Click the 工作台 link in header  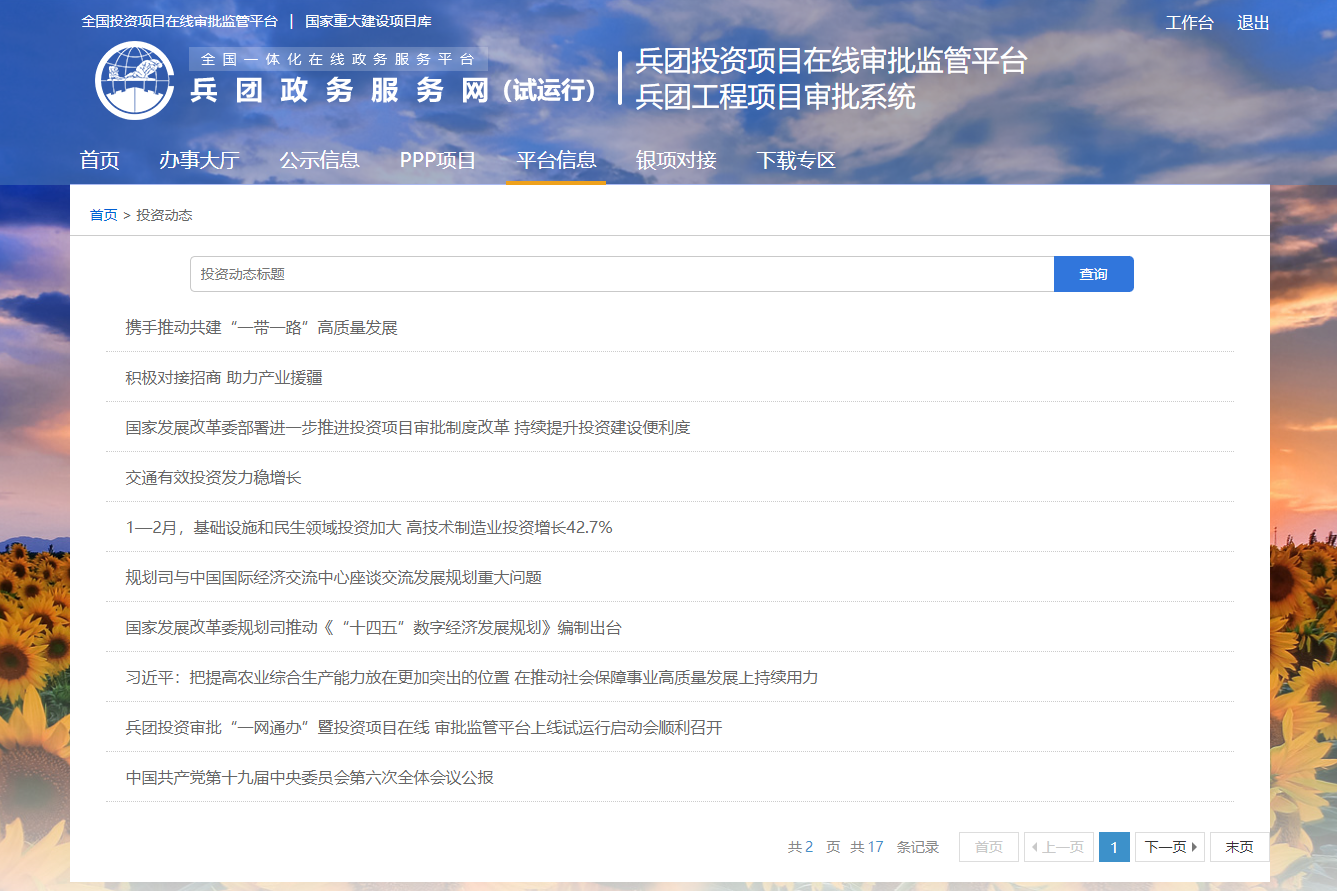click(1189, 23)
